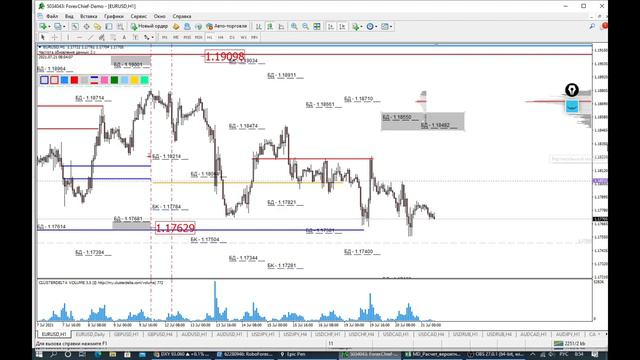Image resolution: width=640 pixels, height=360 pixels.
Task: Click the signals globe icon
Action: pyautogui.click(x=198, y=27)
